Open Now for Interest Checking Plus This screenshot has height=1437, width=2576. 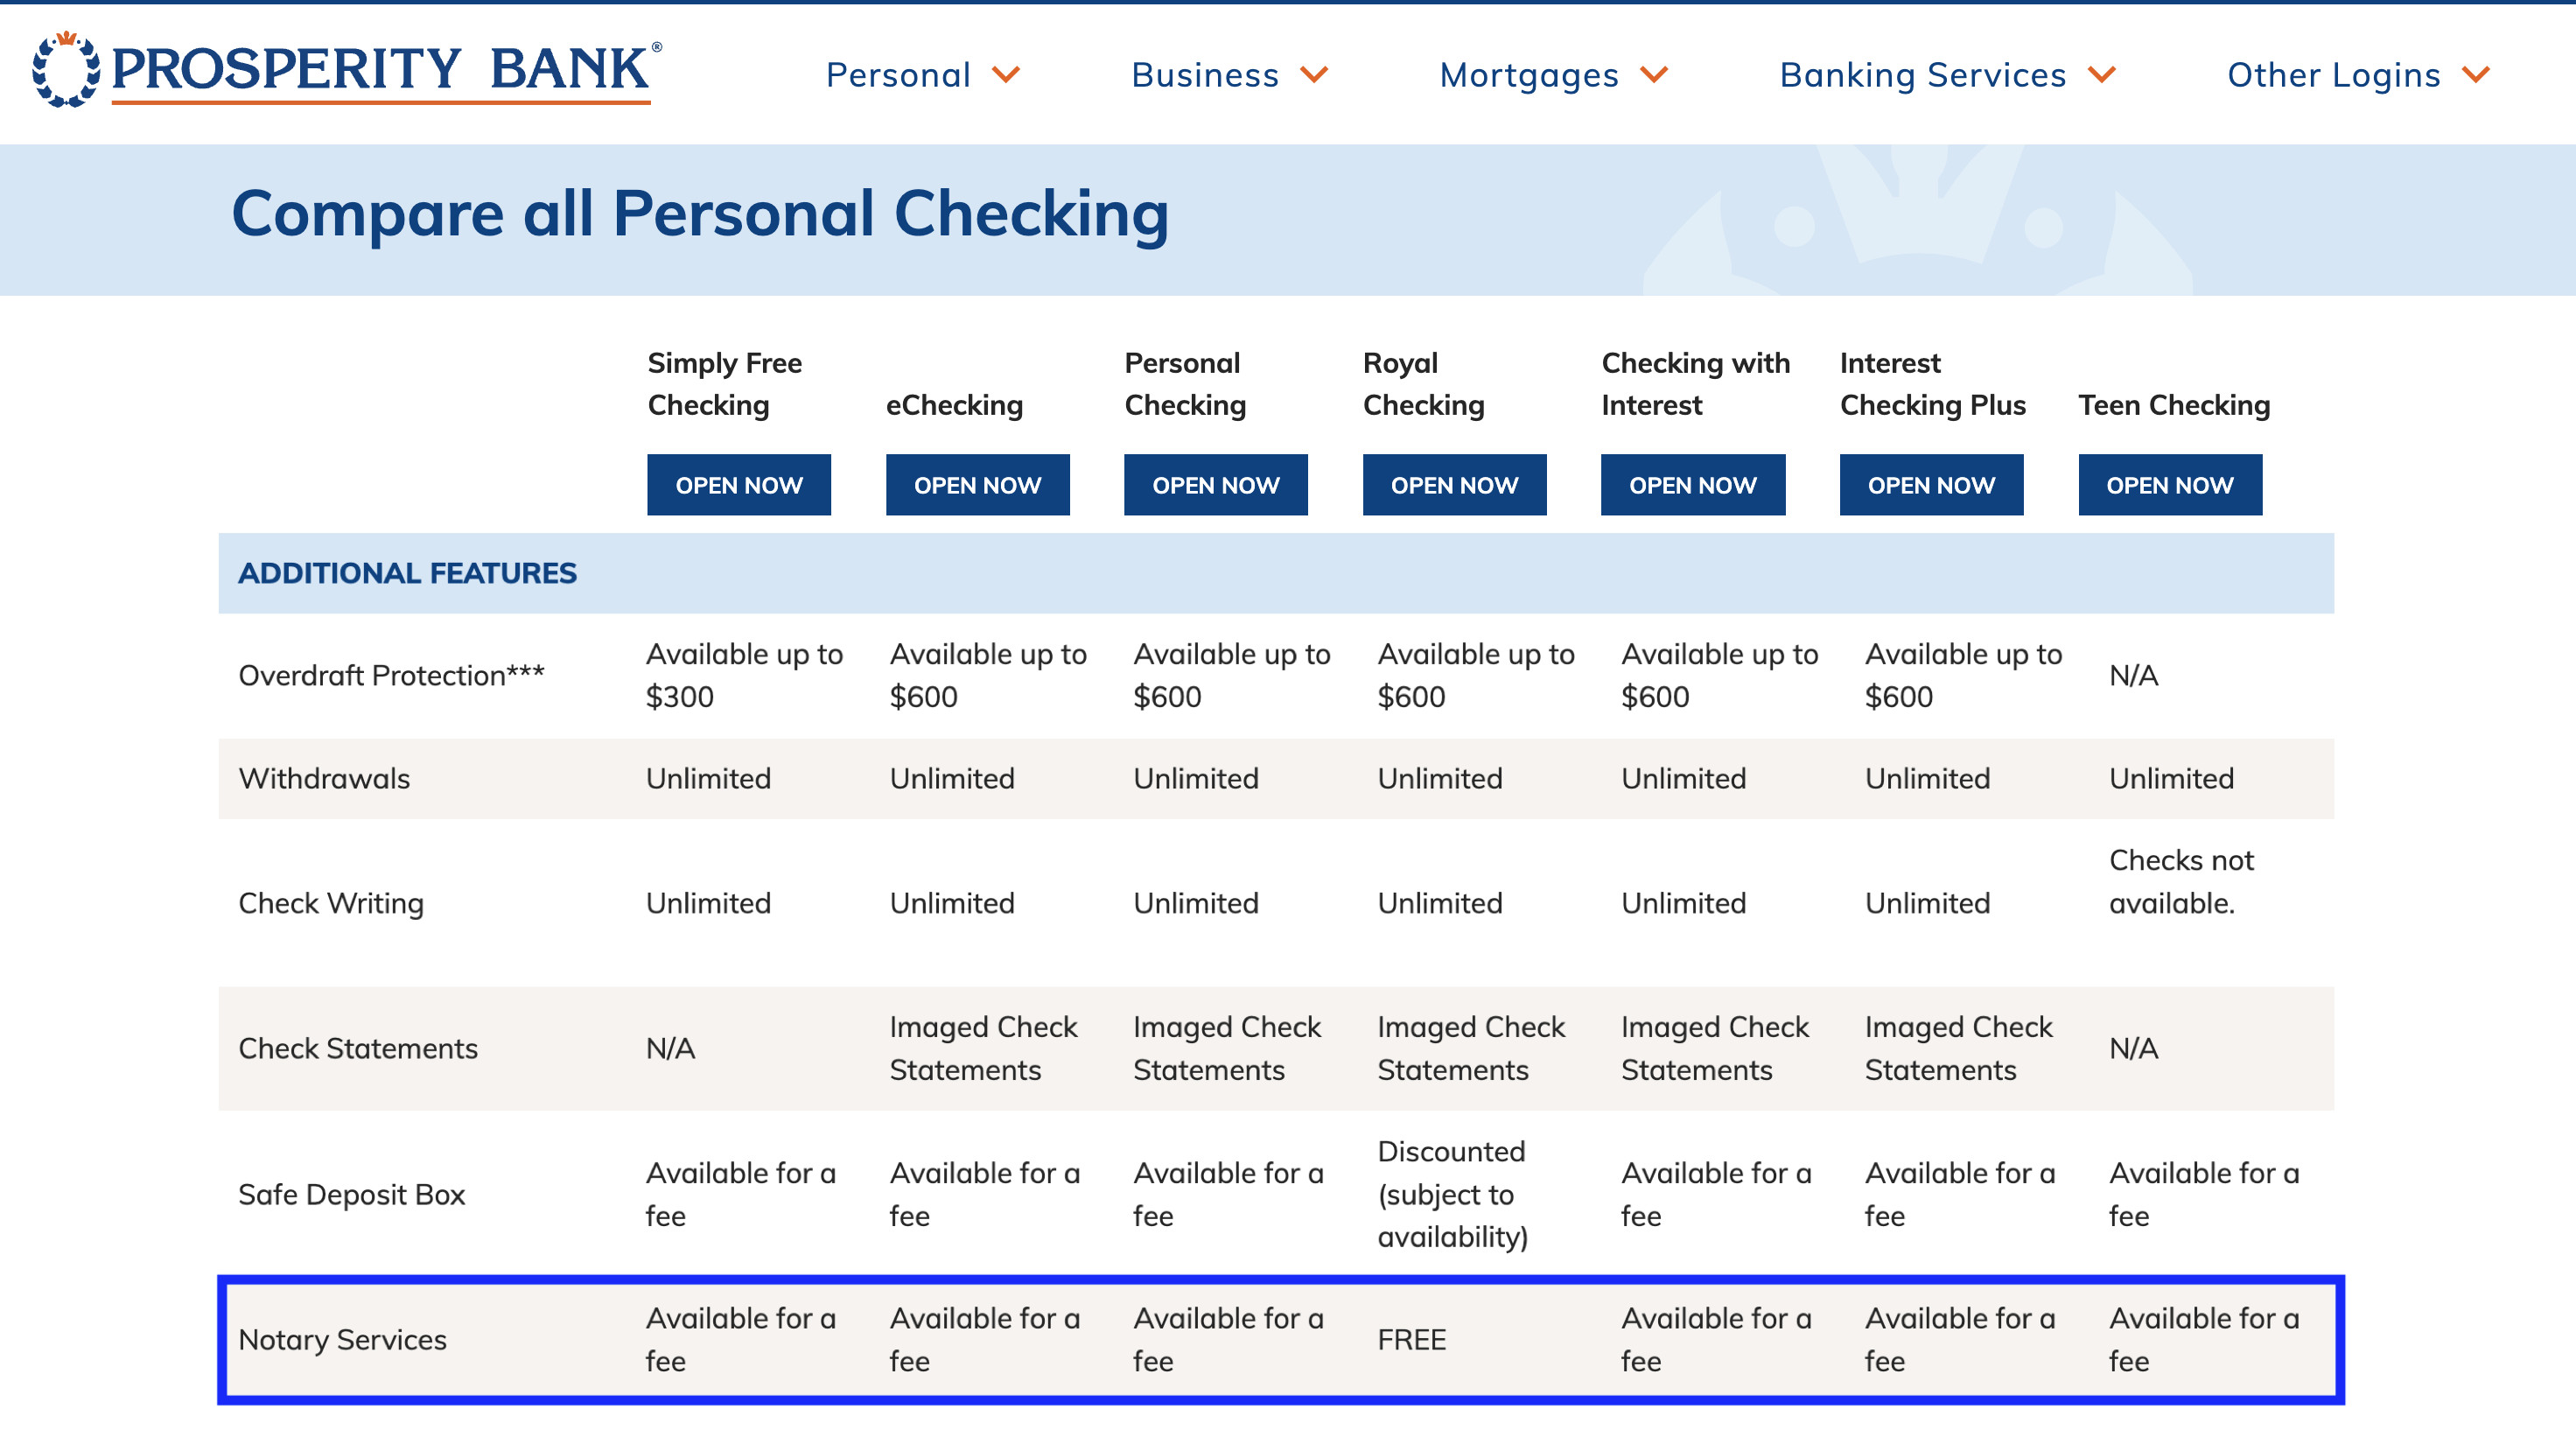(x=1931, y=485)
